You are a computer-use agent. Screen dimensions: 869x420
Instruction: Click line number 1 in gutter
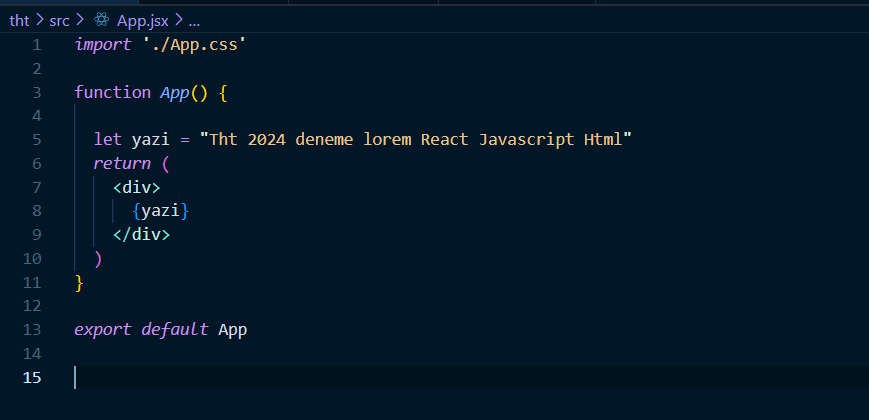pyautogui.click(x=37, y=45)
